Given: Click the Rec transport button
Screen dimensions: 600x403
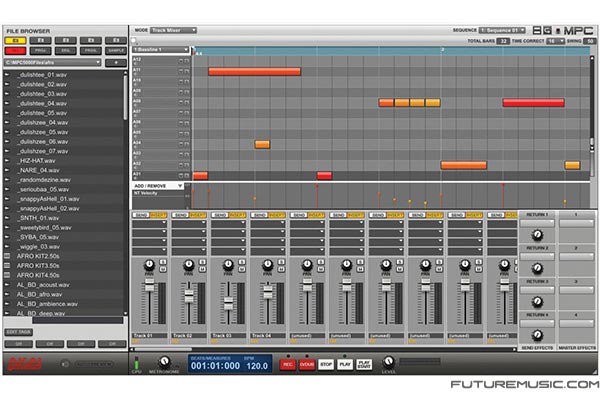Looking at the screenshot, I should (x=288, y=365).
